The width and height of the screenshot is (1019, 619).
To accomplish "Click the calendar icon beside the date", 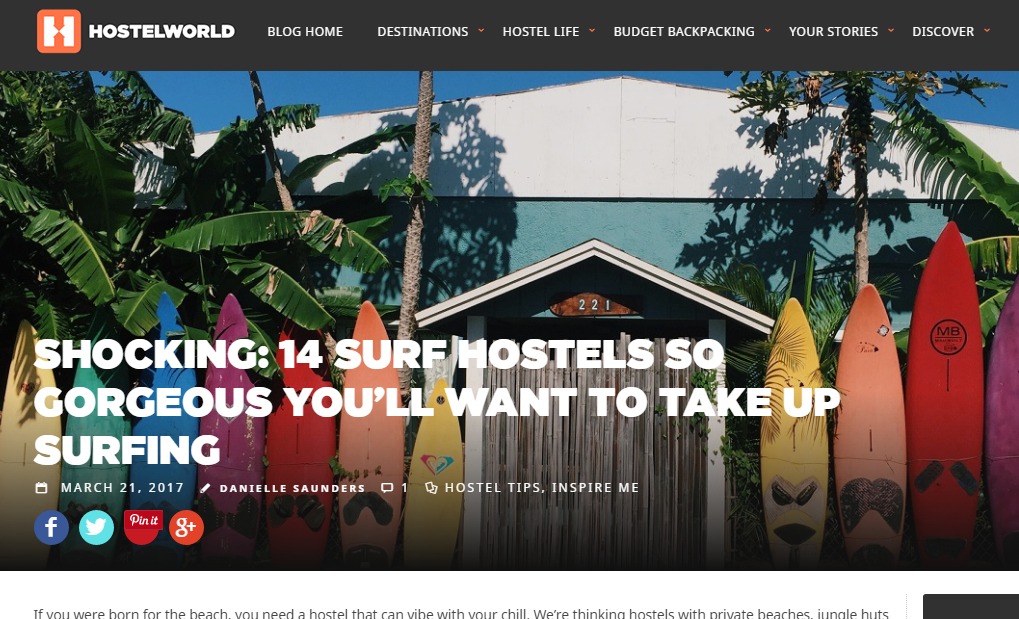I will tap(41, 488).
